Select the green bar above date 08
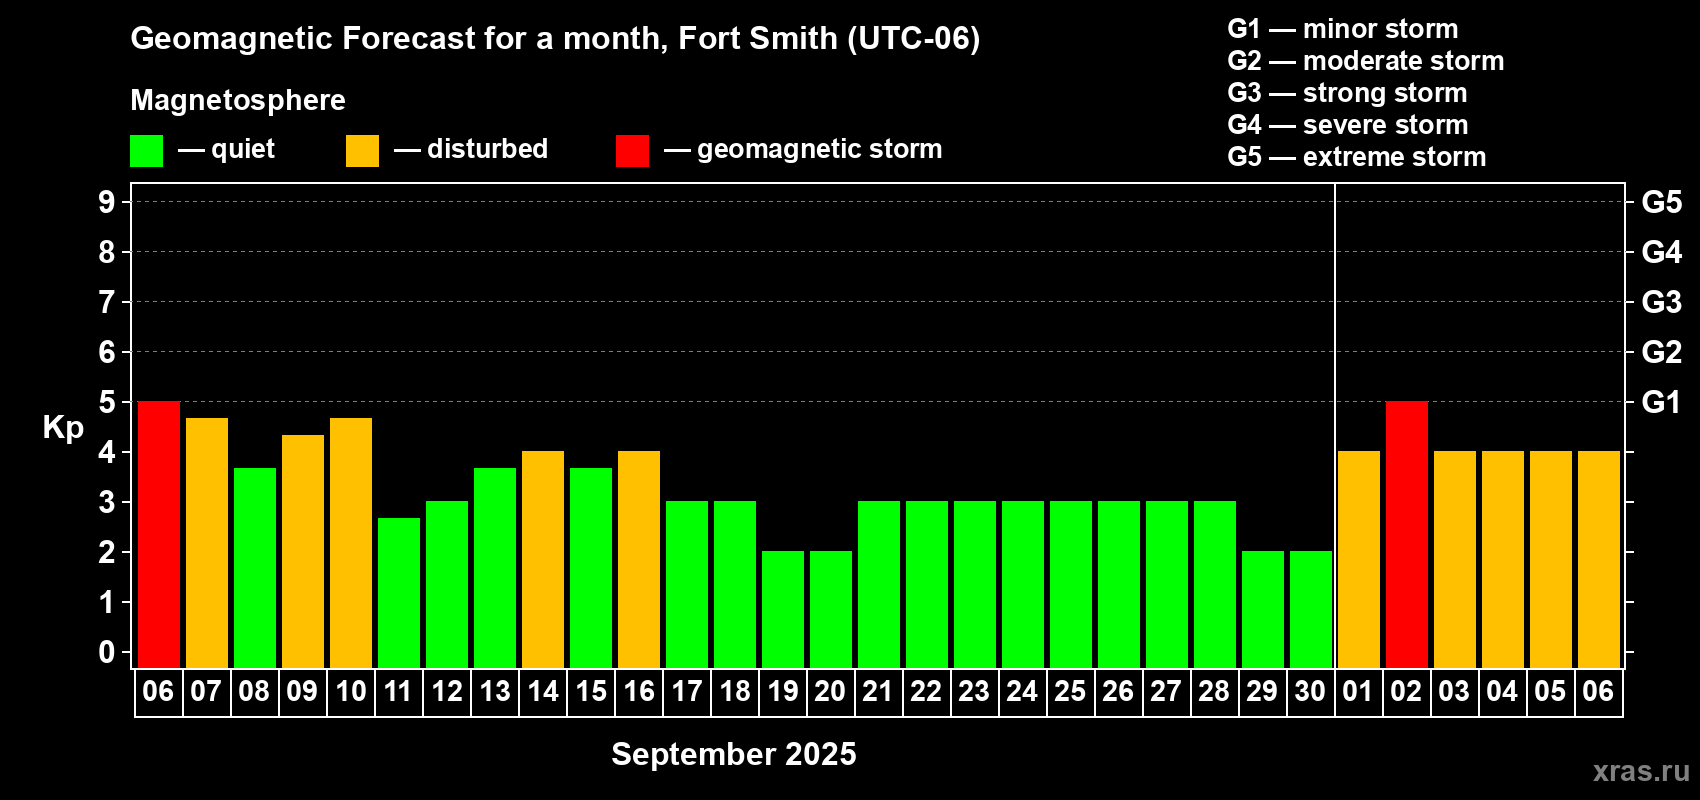Screen dimensions: 1700x800 click(255, 568)
